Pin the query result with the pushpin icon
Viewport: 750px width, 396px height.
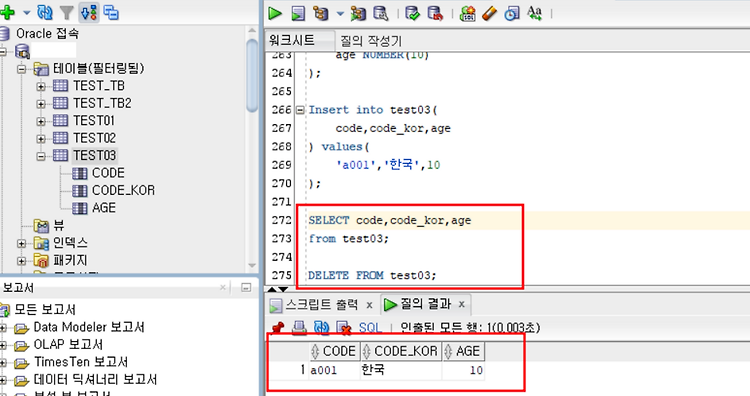click(x=277, y=328)
